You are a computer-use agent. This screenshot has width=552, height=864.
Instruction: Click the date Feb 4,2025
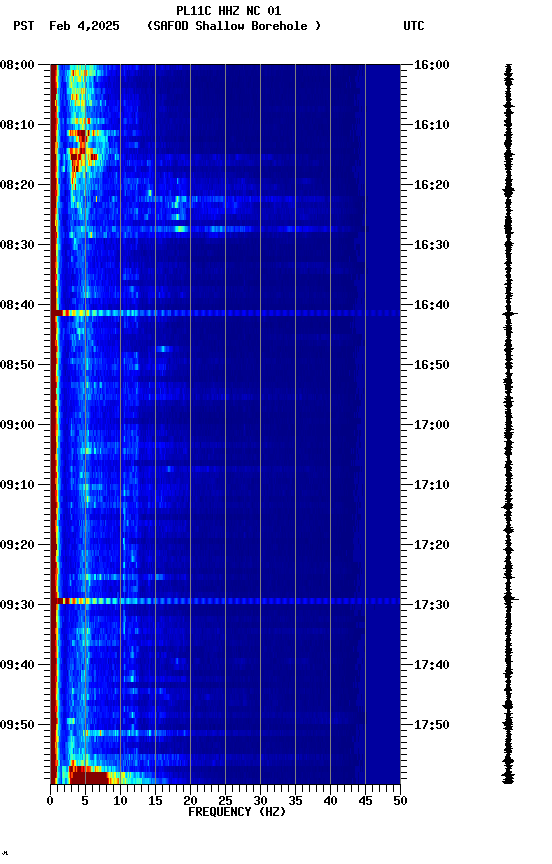coord(84,26)
